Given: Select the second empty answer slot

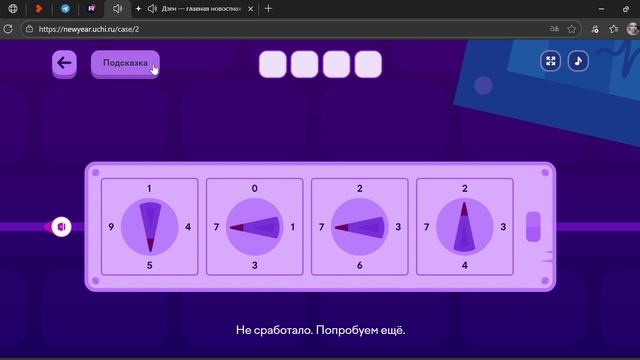Looking at the screenshot, I should pyautogui.click(x=304, y=64).
